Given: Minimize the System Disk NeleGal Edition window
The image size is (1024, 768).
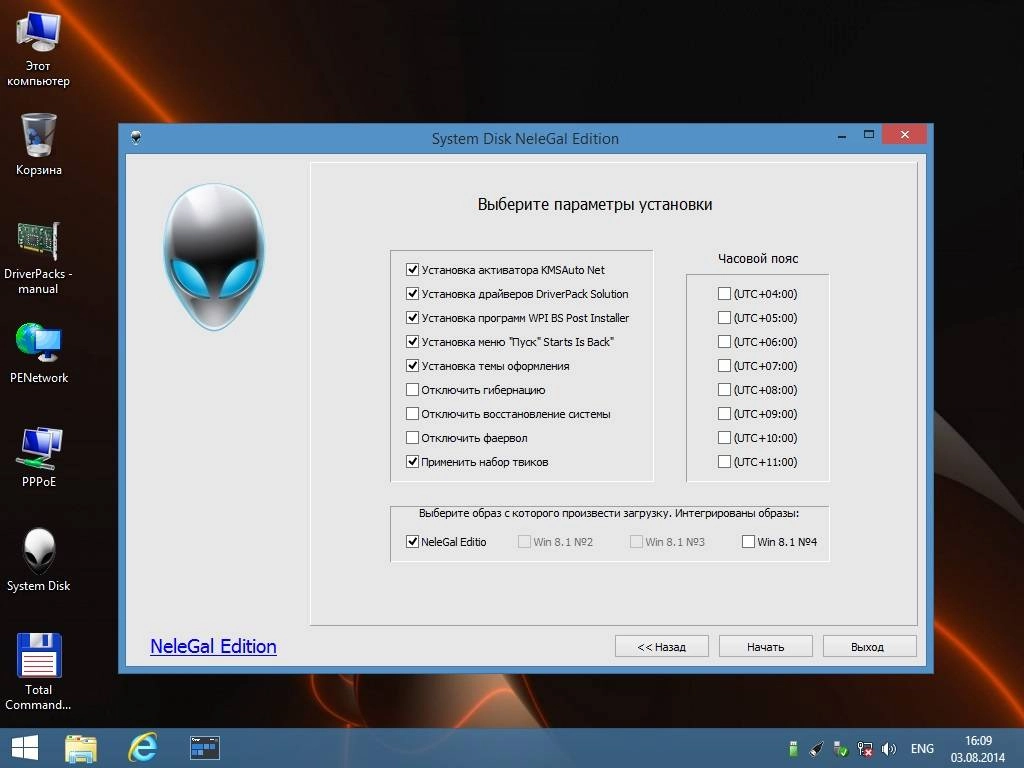Looking at the screenshot, I should click(x=842, y=136).
